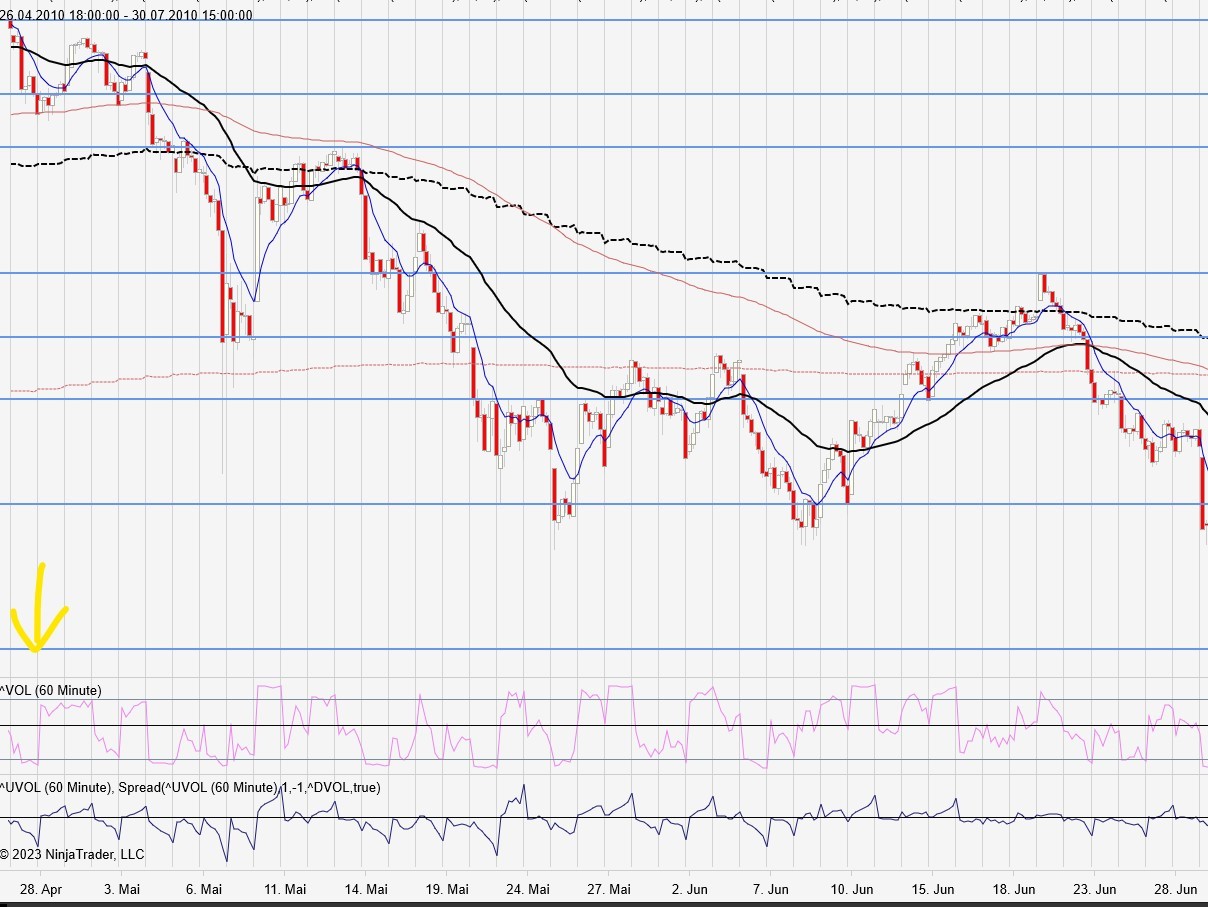Screen dimensions: 1208x907
Task: Click the 3. Mai date label
Action: point(122,889)
